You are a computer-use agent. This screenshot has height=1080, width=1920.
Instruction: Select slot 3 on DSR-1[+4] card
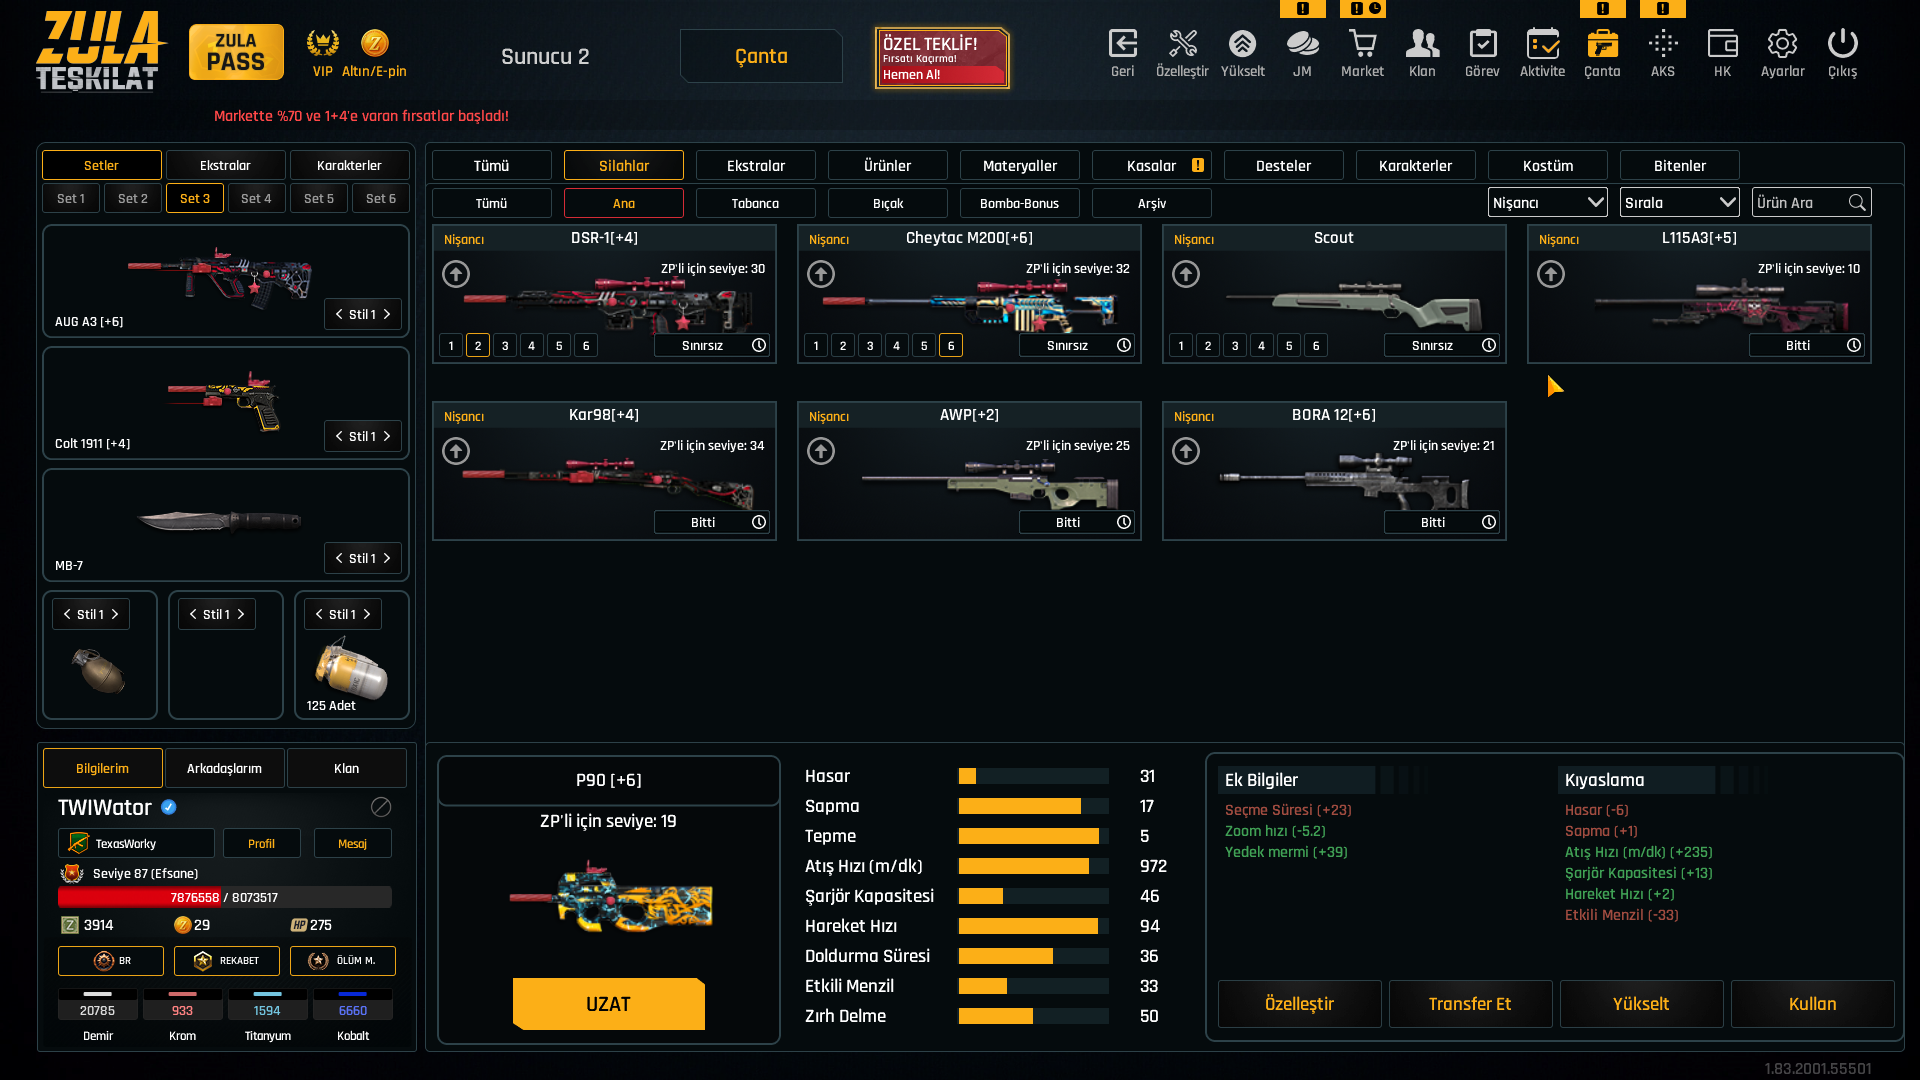coord(505,346)
